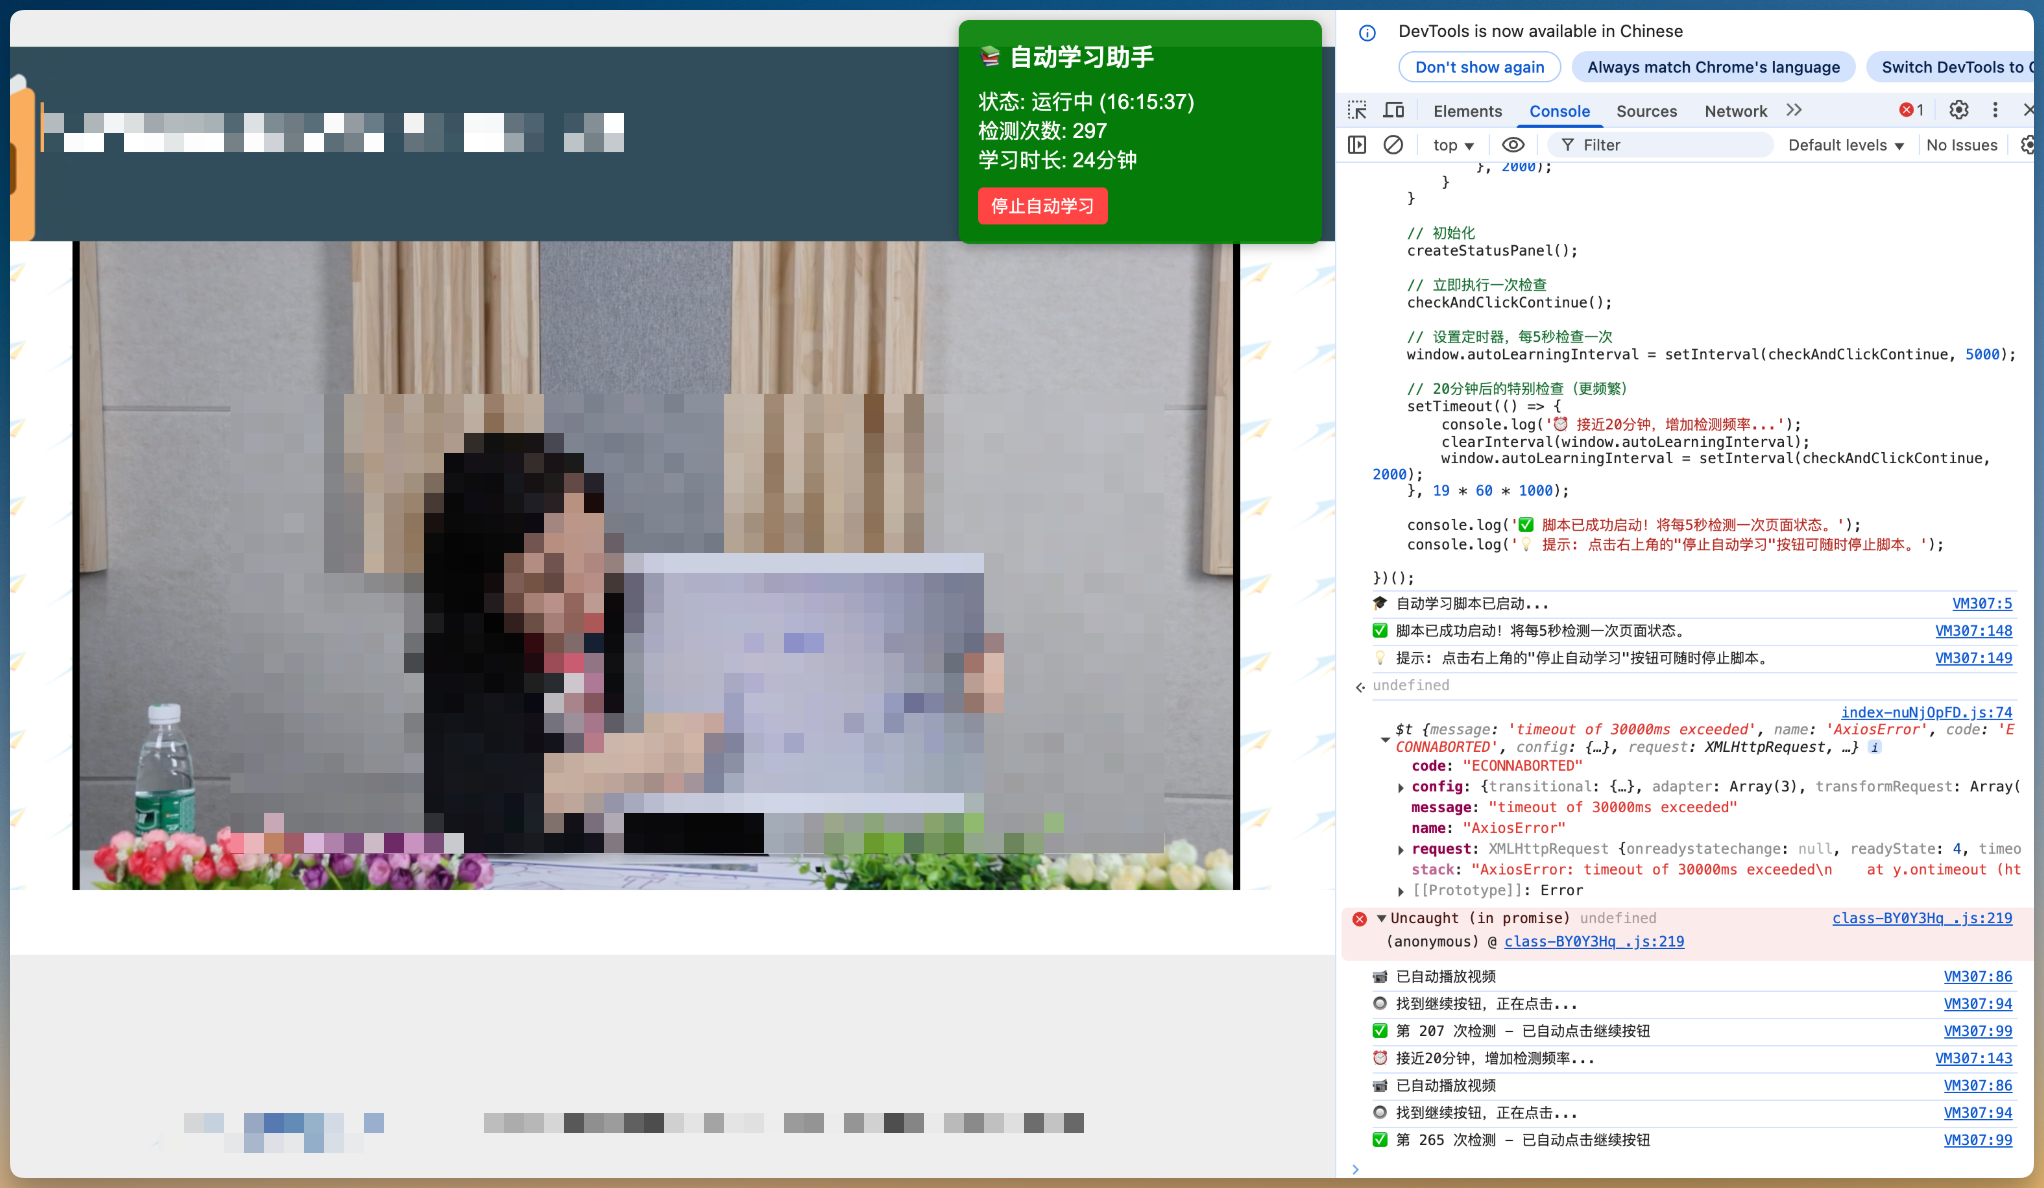Click Always match Chrome's language
2044x1188 pixels.
click(x=1713, y=67)
